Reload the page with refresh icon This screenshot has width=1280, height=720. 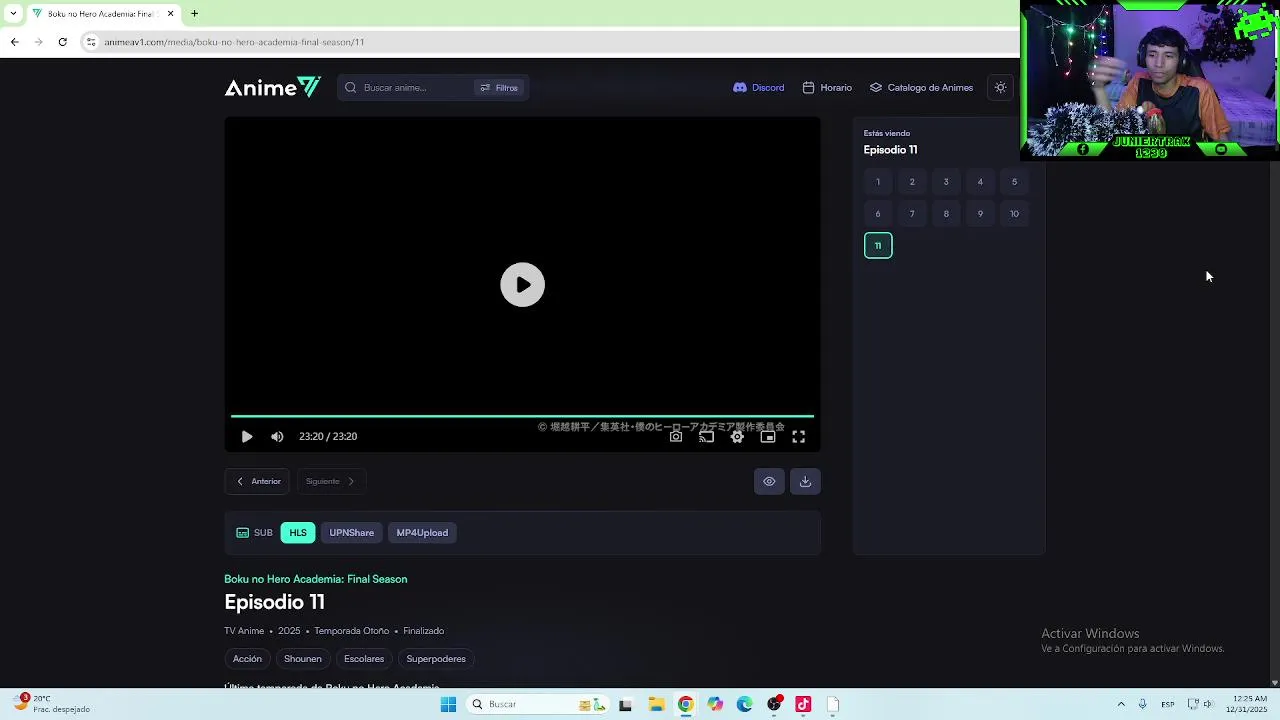pyautogui.click(x=62, y=42)
